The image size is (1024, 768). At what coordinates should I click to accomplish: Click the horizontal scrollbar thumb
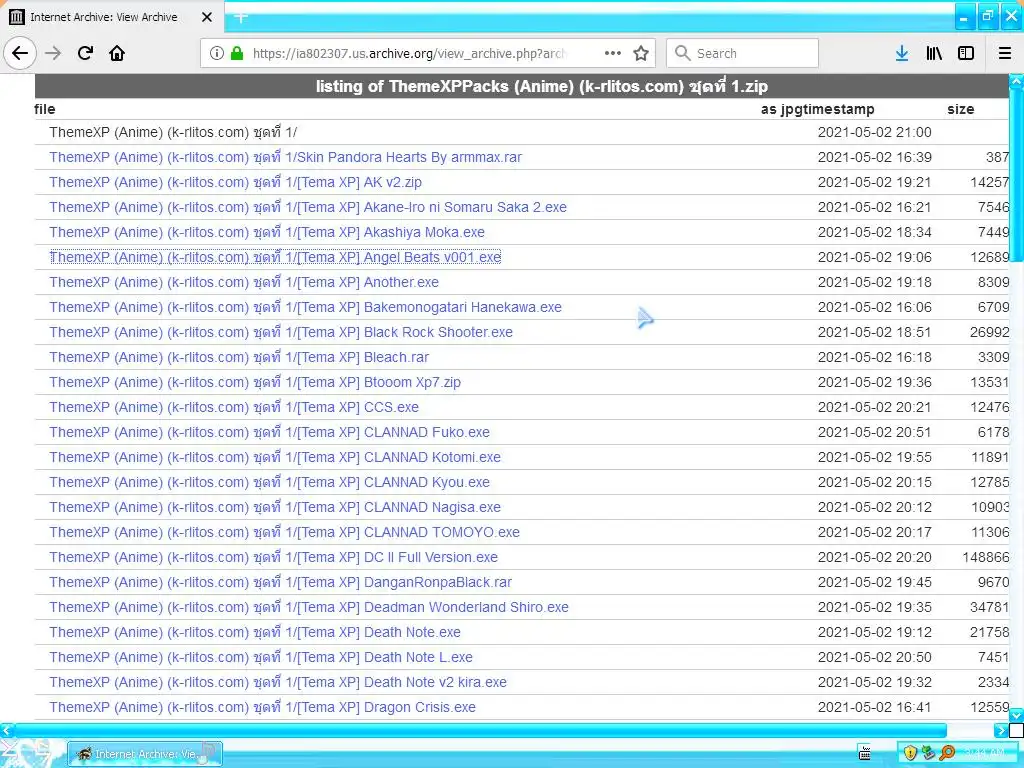(x=479, y=729)
